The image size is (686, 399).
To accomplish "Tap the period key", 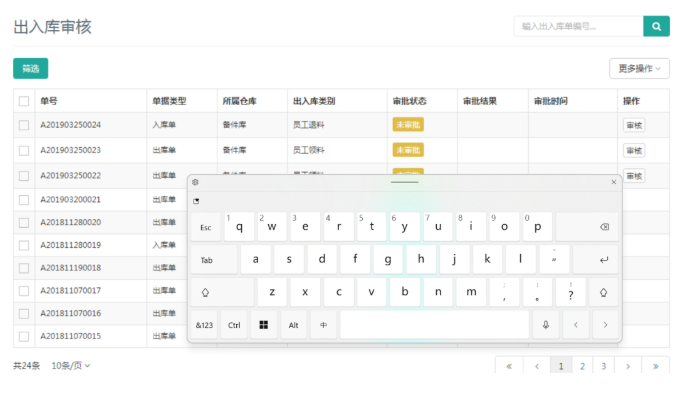I will point(537,292).
